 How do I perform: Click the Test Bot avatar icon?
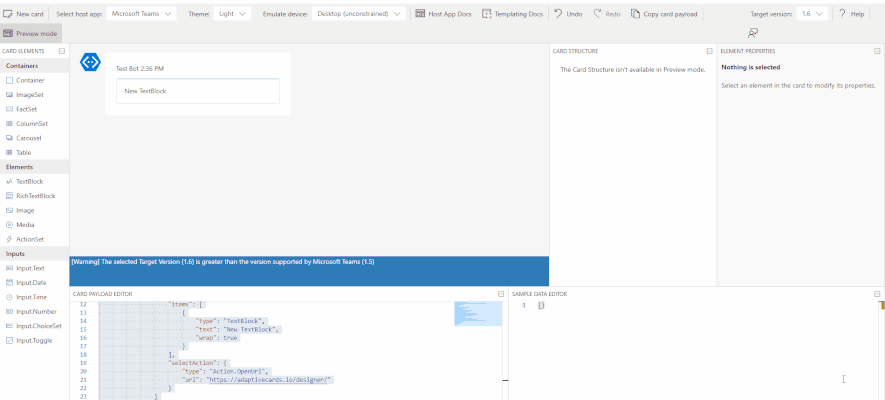click(x=90, y=62)
